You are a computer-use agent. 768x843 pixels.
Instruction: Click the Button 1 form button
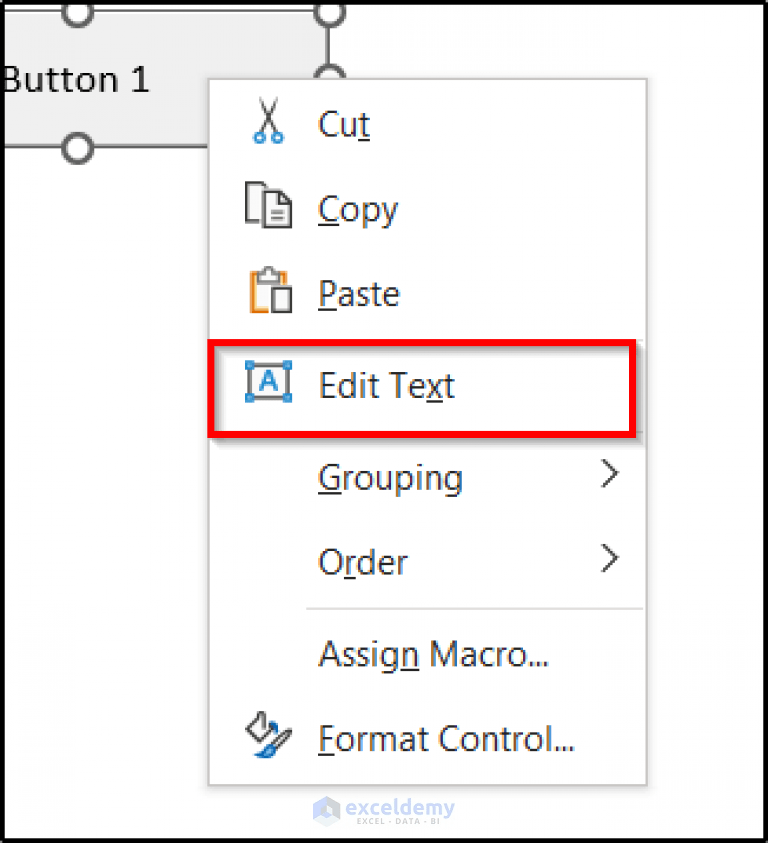click(78, 80)
